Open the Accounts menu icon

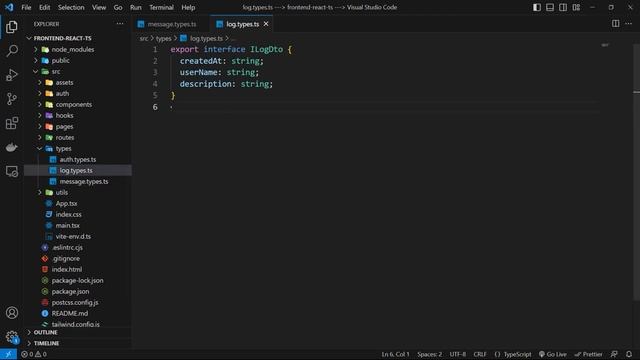12,313
